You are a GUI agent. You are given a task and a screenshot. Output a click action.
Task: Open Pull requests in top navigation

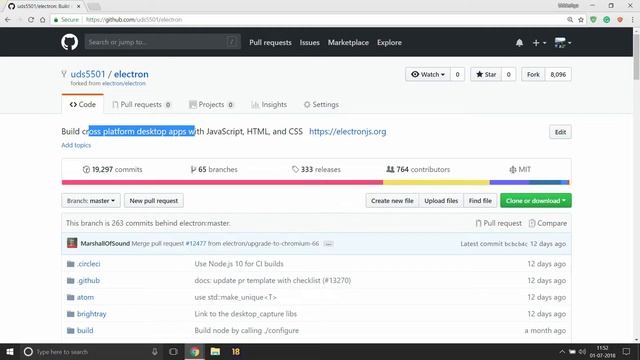tap(270, 42)
